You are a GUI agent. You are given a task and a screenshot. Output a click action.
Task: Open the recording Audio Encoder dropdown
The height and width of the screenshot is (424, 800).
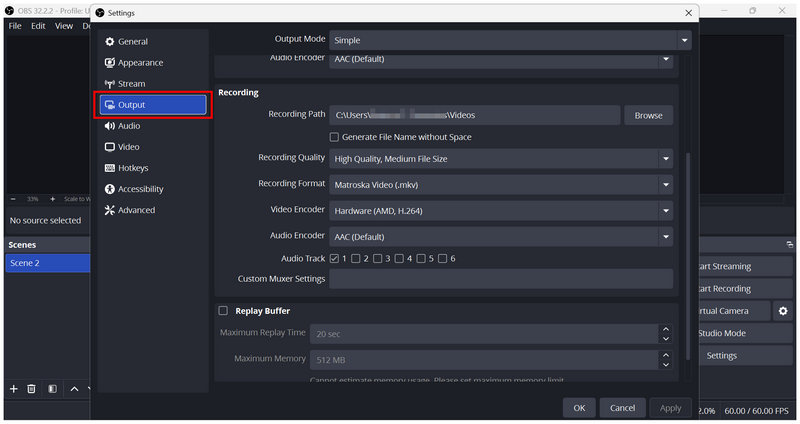(x=501, y=237)
